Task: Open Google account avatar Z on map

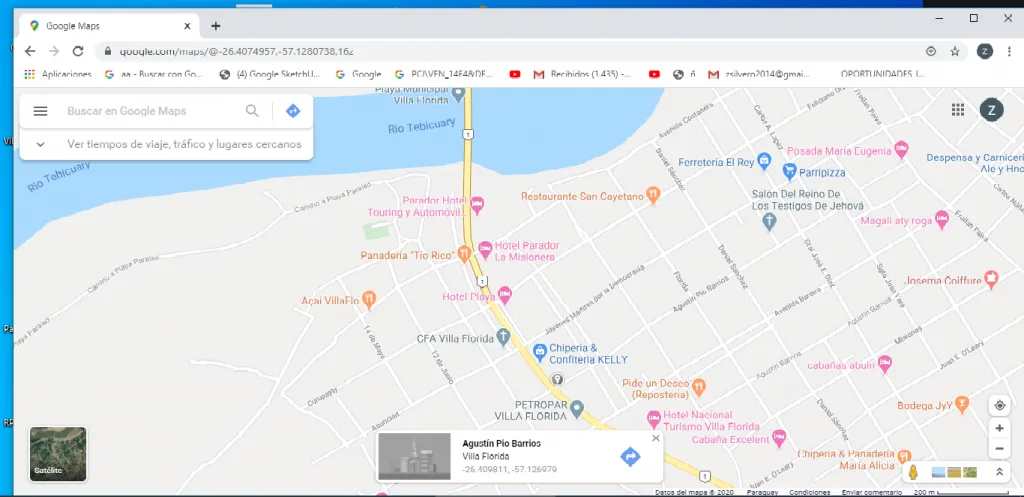Action: 991,110
